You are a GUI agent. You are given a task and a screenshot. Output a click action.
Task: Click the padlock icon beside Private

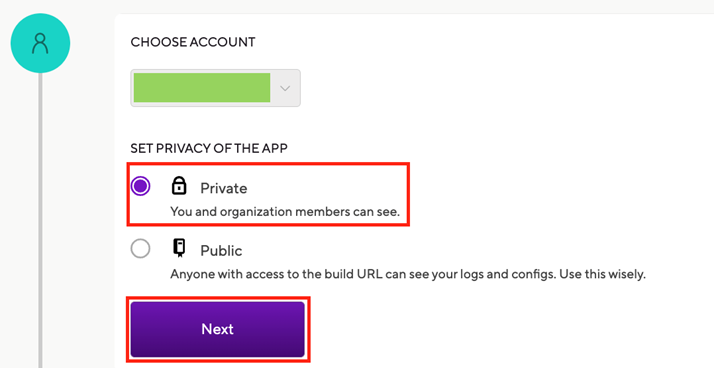(x=179, y=185)
